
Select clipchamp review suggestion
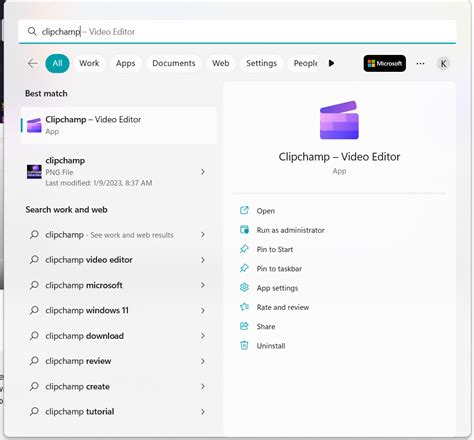(118, 361)
